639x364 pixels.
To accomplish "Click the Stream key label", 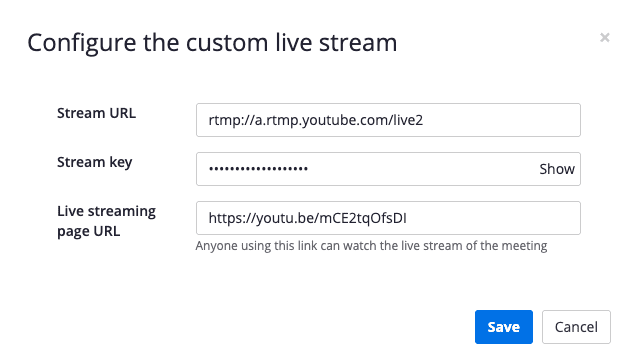I will point(95,162).
